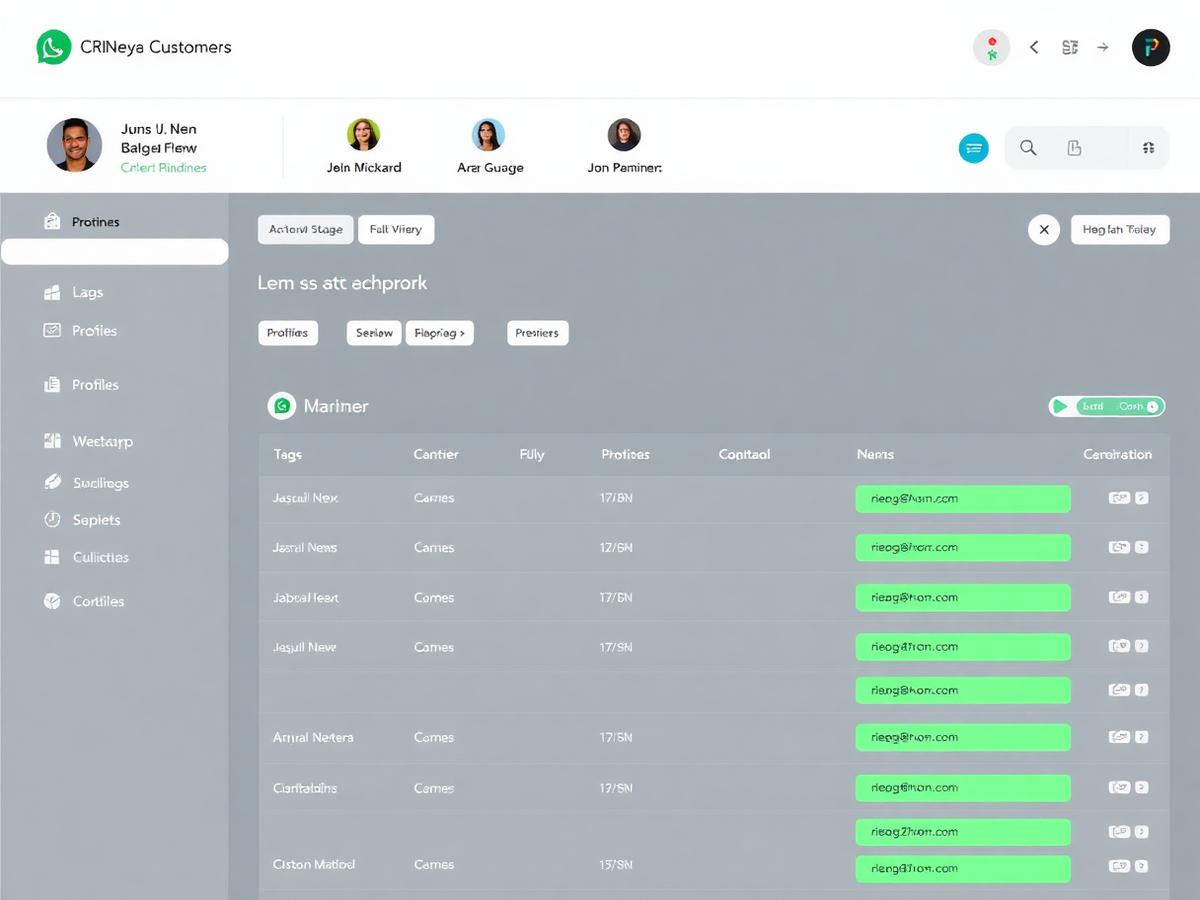Open the Juns U. Nen profile photo

pos(74,145)
